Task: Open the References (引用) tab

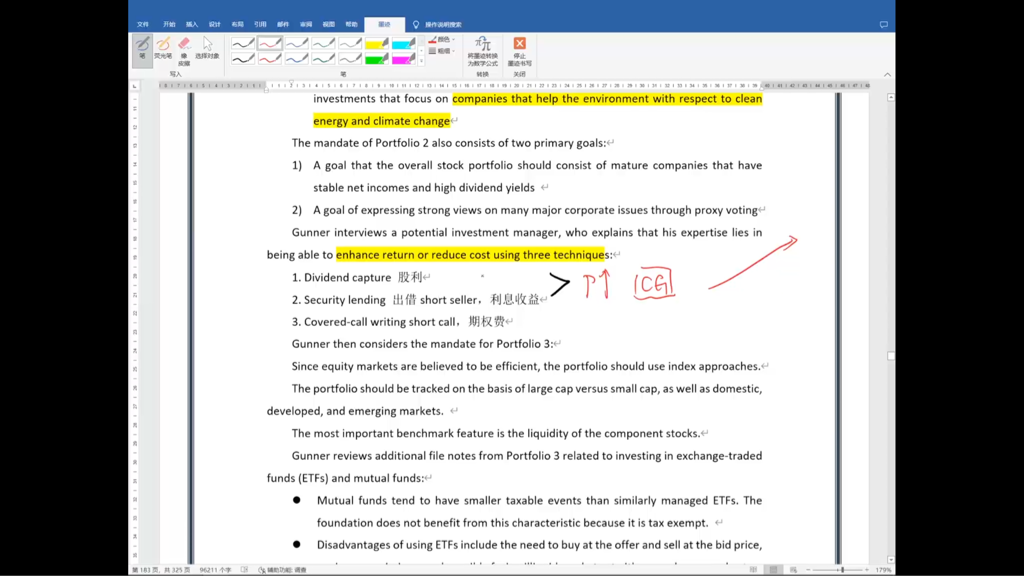Action: [261, 24]
